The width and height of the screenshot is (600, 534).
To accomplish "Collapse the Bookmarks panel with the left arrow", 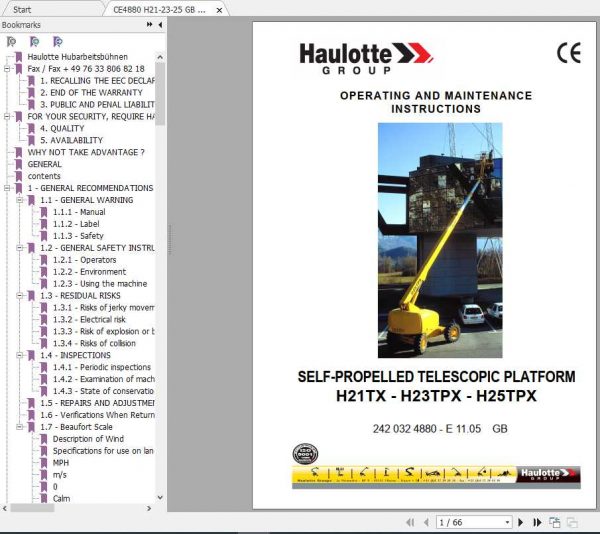I will (x=161, y=24).
